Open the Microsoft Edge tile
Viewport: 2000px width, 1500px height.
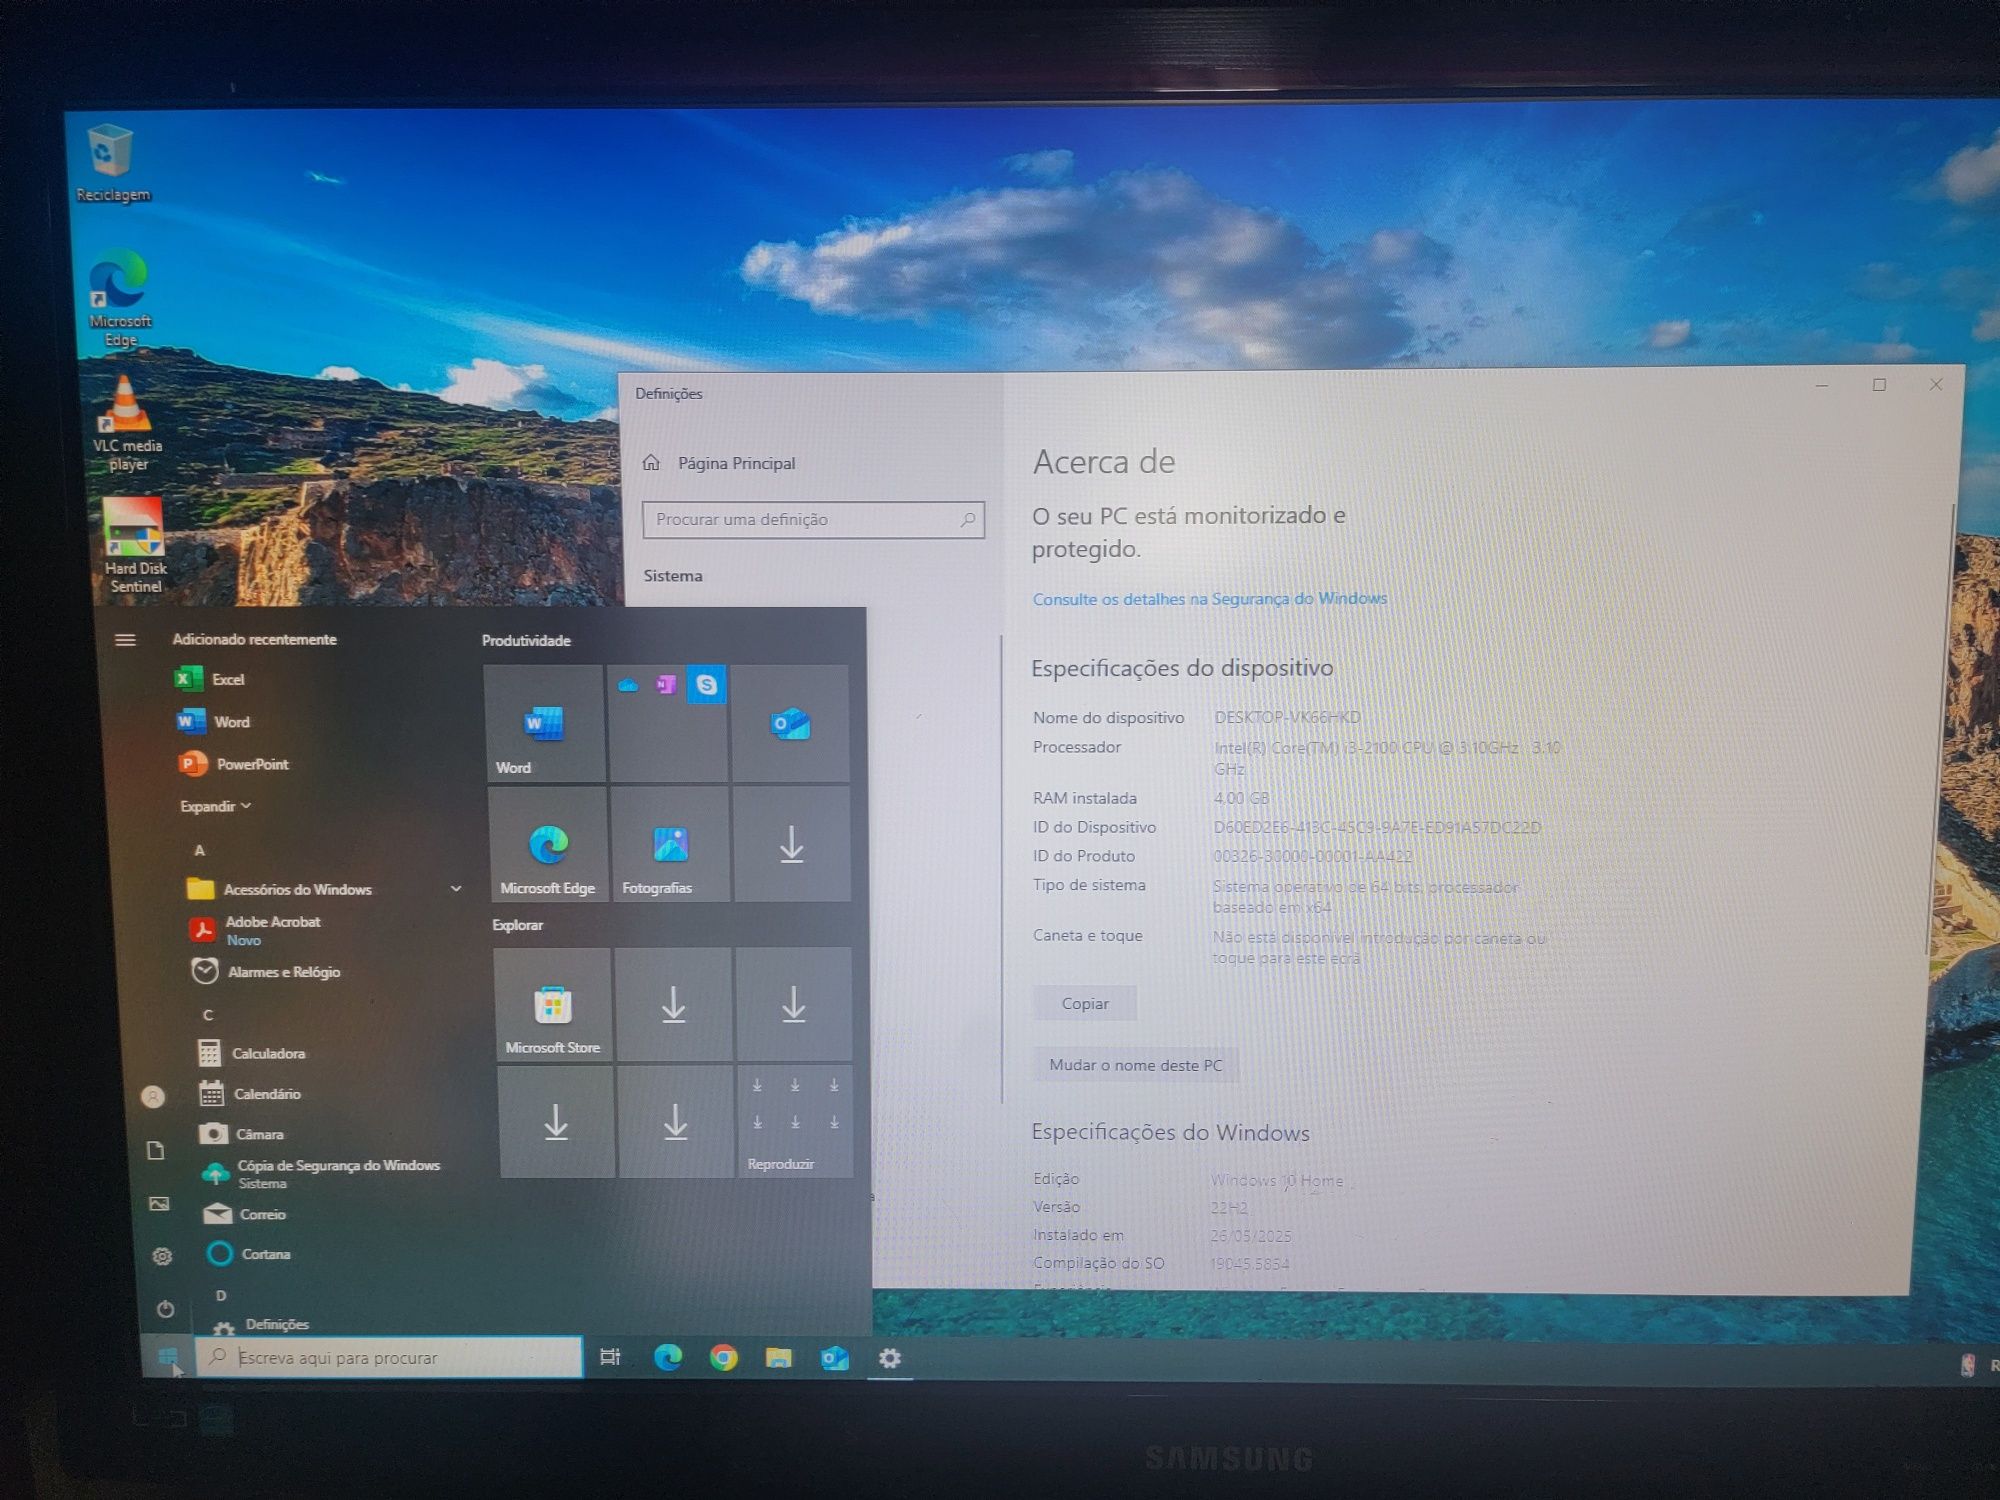click(548, 845)
